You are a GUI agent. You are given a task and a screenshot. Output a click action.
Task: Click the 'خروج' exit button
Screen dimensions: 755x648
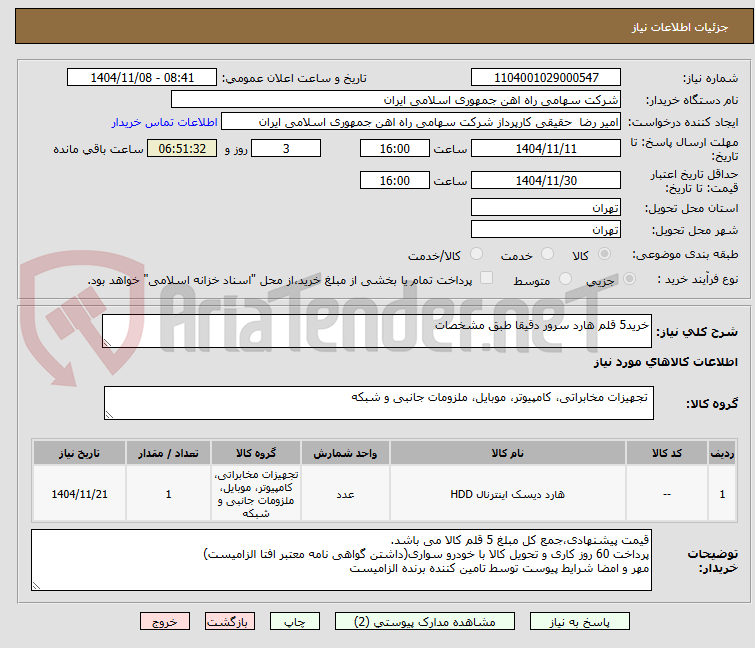pos(165,622)
